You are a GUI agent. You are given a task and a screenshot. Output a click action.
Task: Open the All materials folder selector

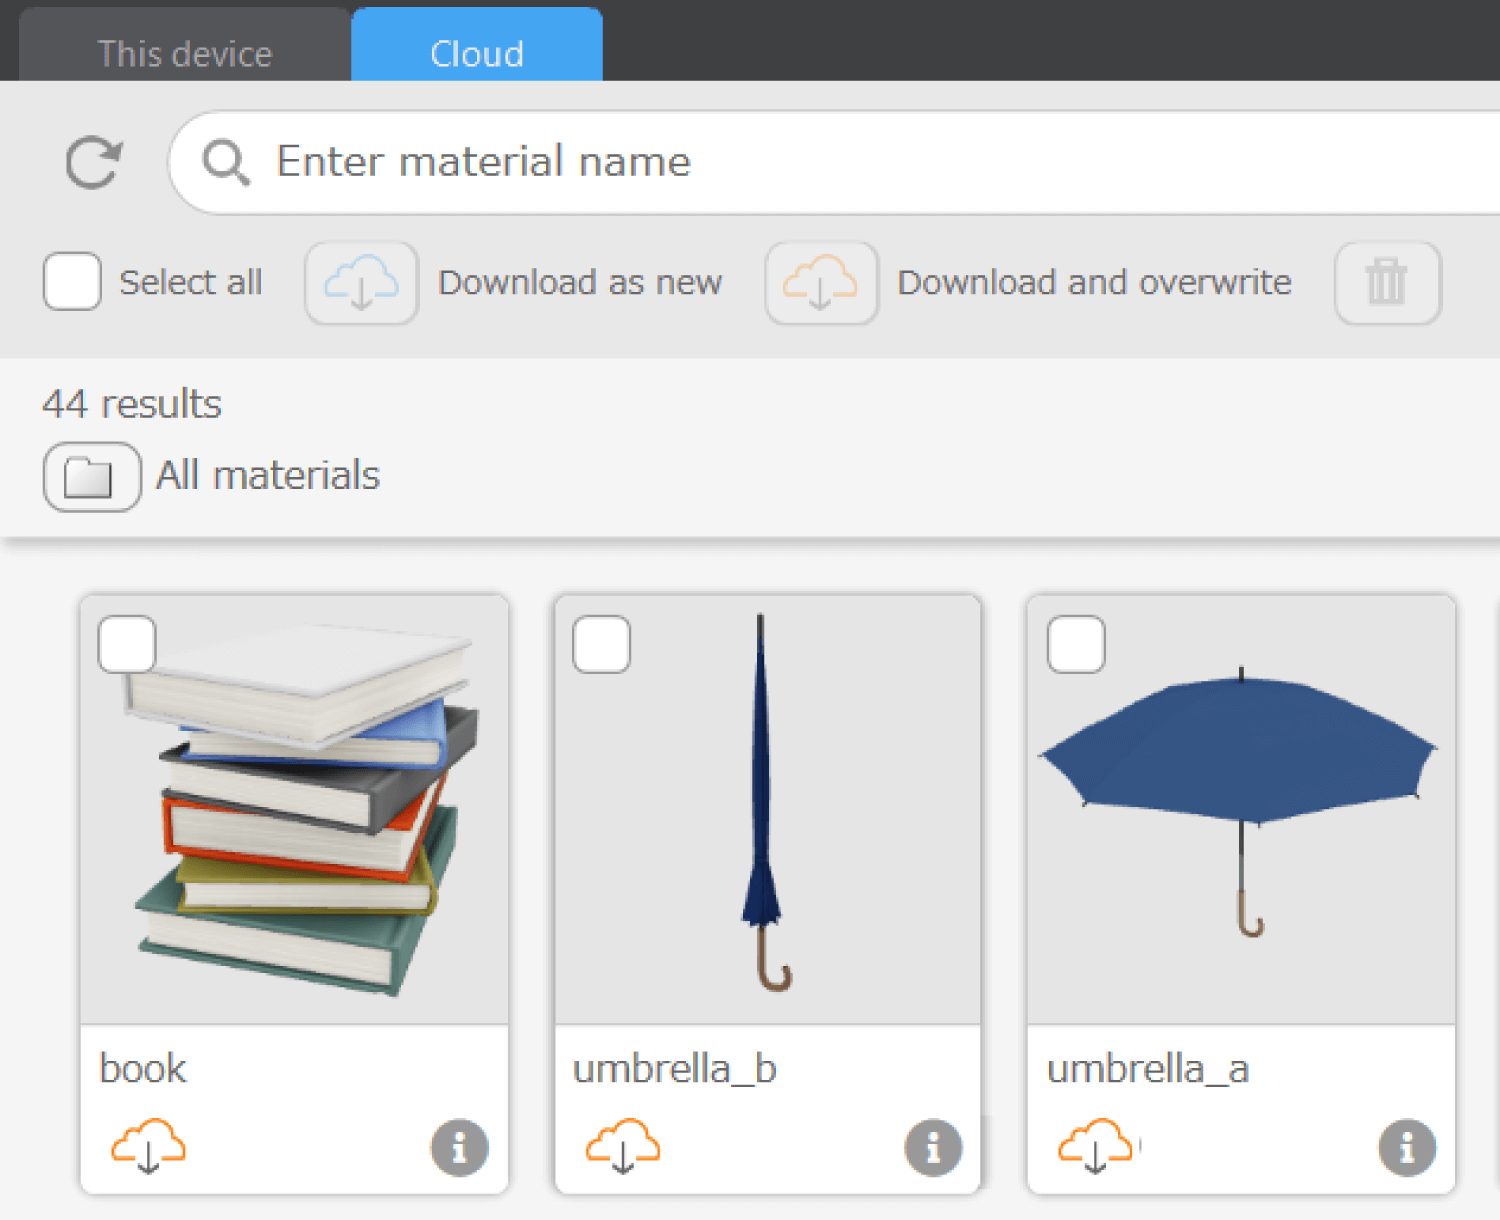(x=92, y=477)
